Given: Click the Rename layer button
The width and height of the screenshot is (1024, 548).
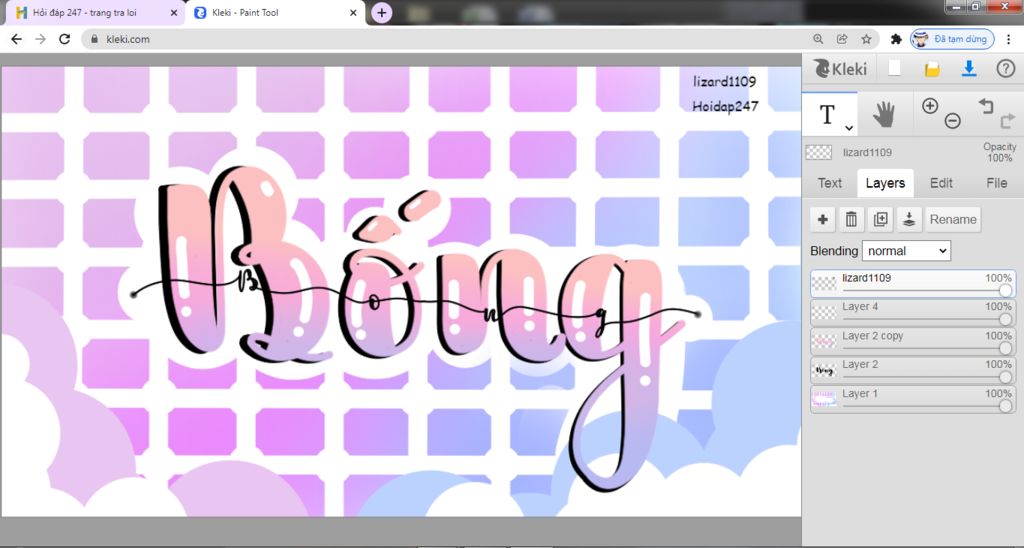Looking at the screenshot, I should click(953, 219).
